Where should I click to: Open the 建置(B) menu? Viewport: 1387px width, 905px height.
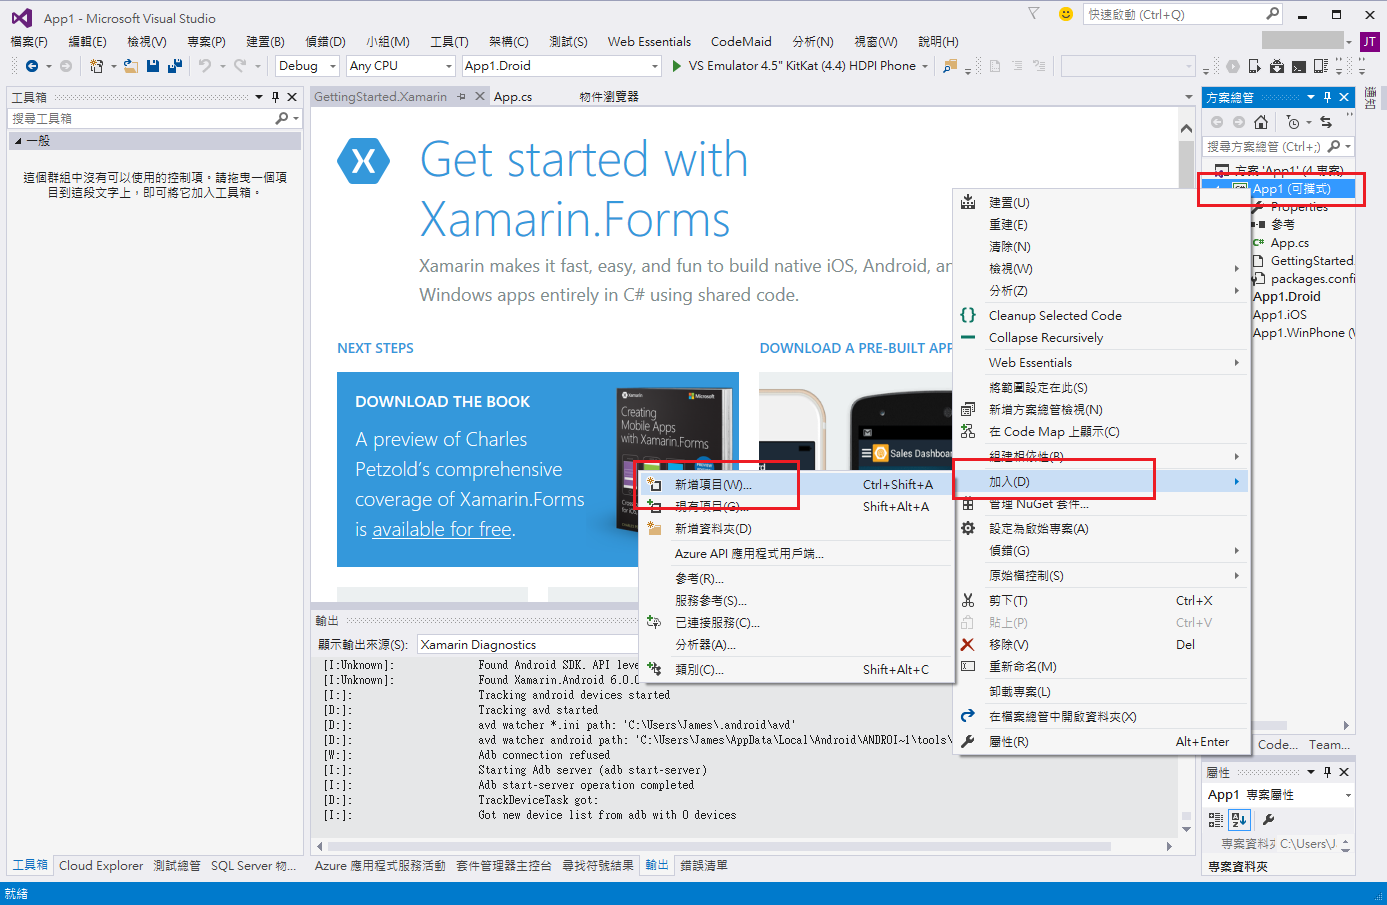tap(265, 41)
